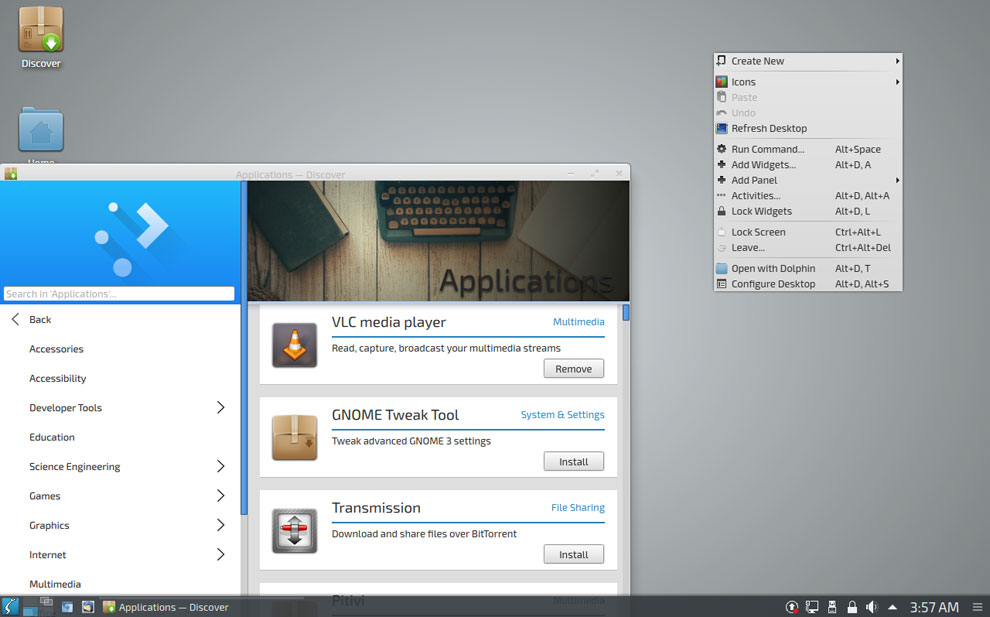Click the VLC media player title
The height and width of the screenshot is (617, 990).
(389, 322)
